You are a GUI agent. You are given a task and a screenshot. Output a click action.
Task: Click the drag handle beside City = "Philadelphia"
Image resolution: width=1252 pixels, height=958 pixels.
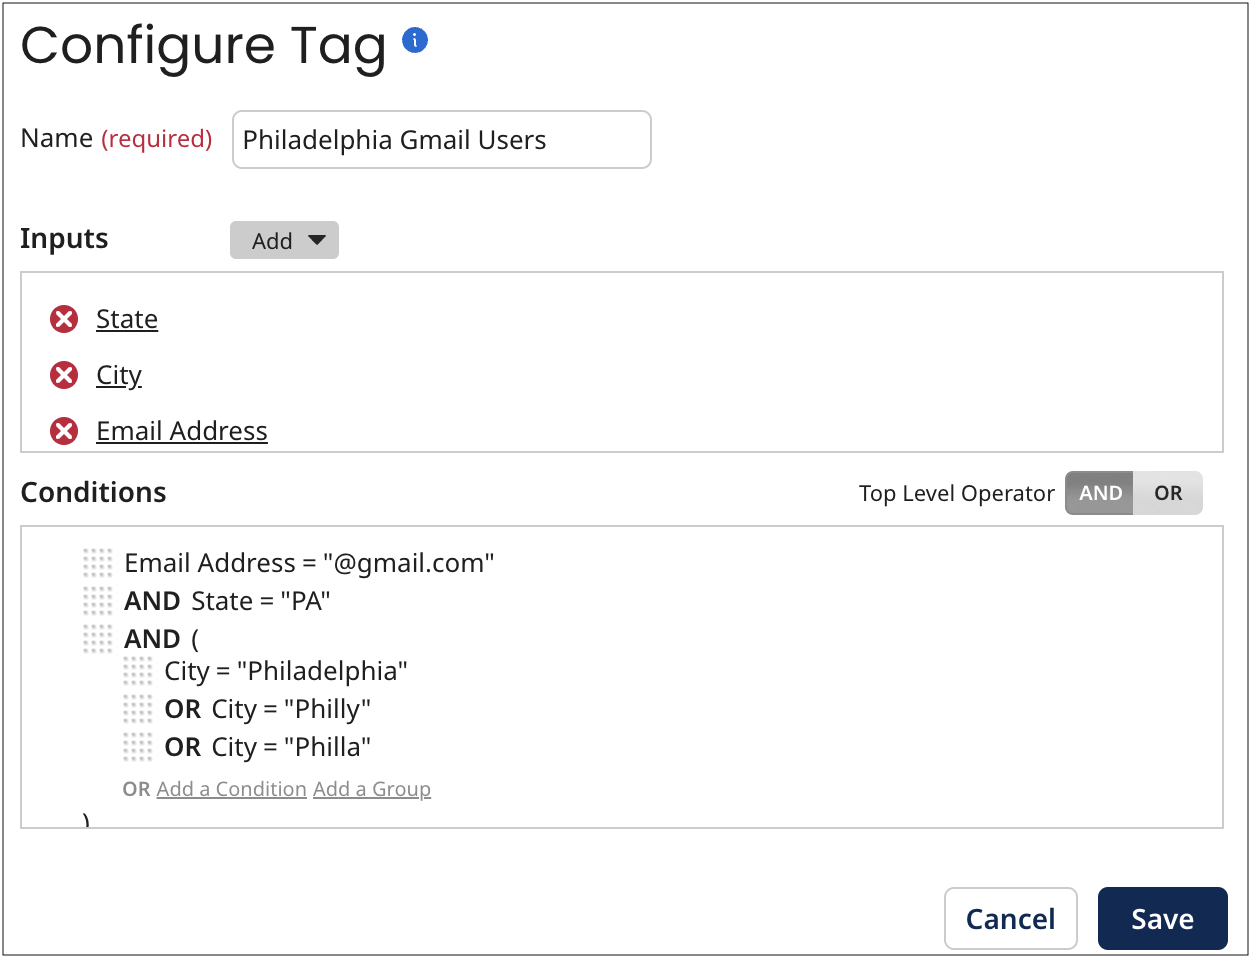point(138,671)
